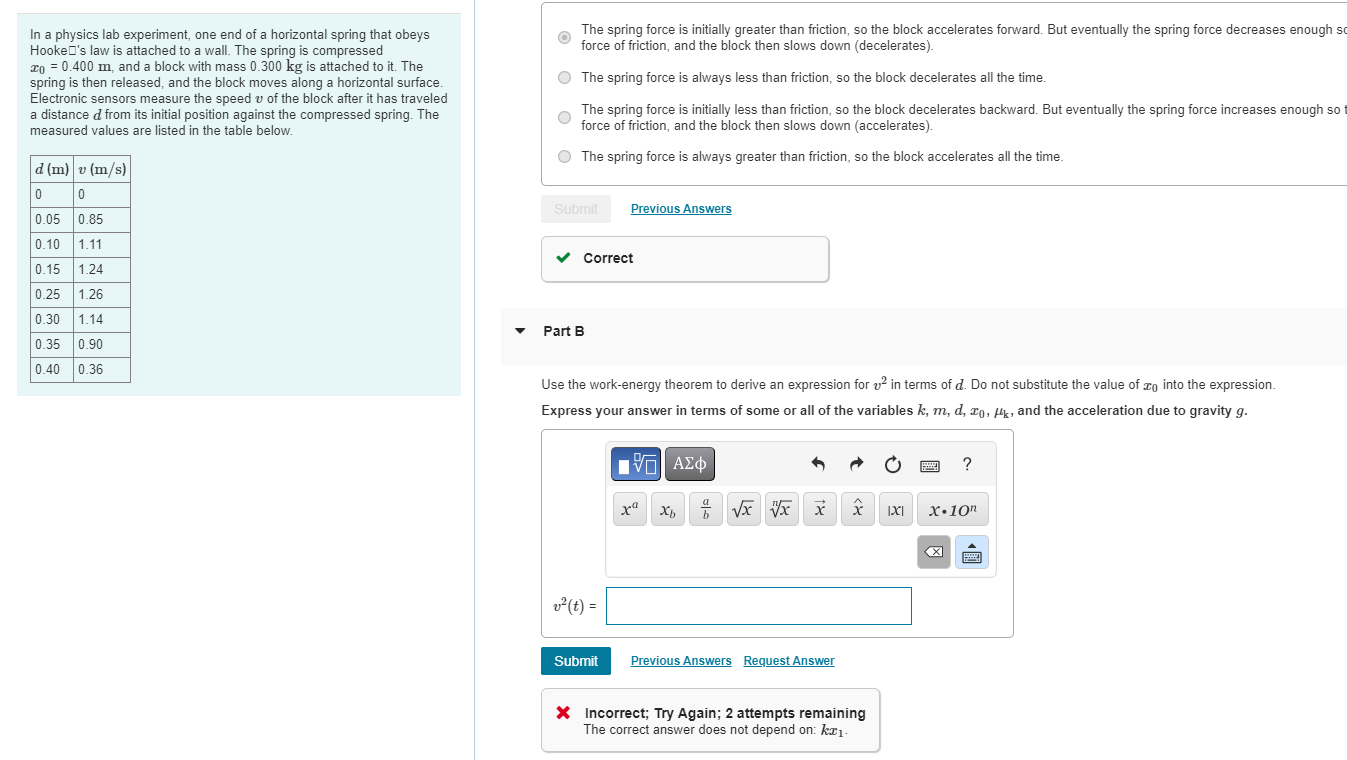Insert an absolute value template

[896, 509]
